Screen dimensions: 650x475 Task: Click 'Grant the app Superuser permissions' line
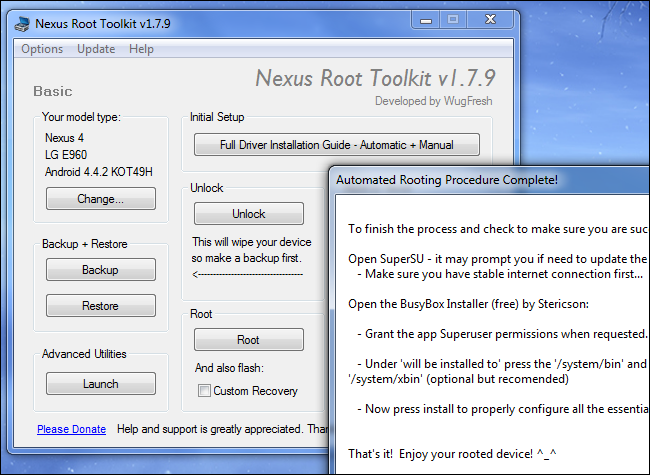[502, 334]
